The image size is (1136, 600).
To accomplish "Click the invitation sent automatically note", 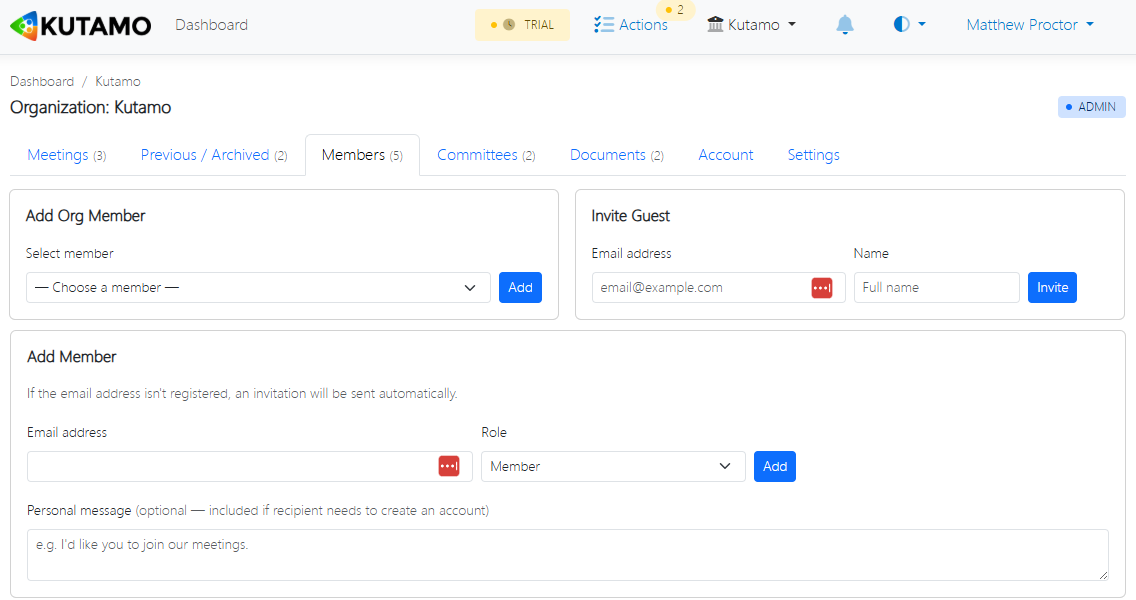I will (242, 393).
